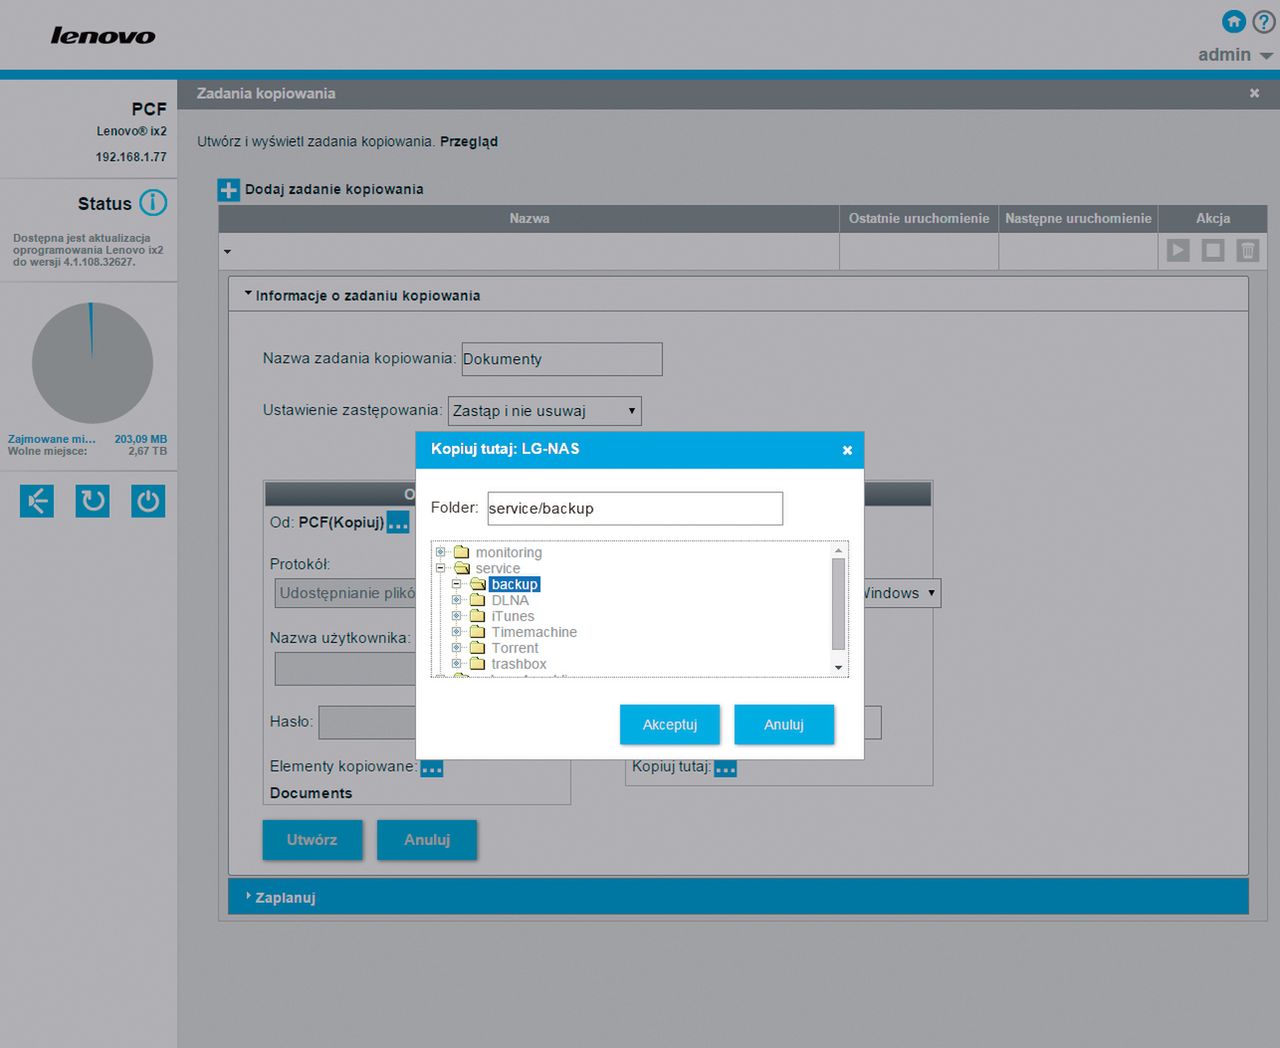Click Ostatnie uruchomienie column header

pos(919,218)
